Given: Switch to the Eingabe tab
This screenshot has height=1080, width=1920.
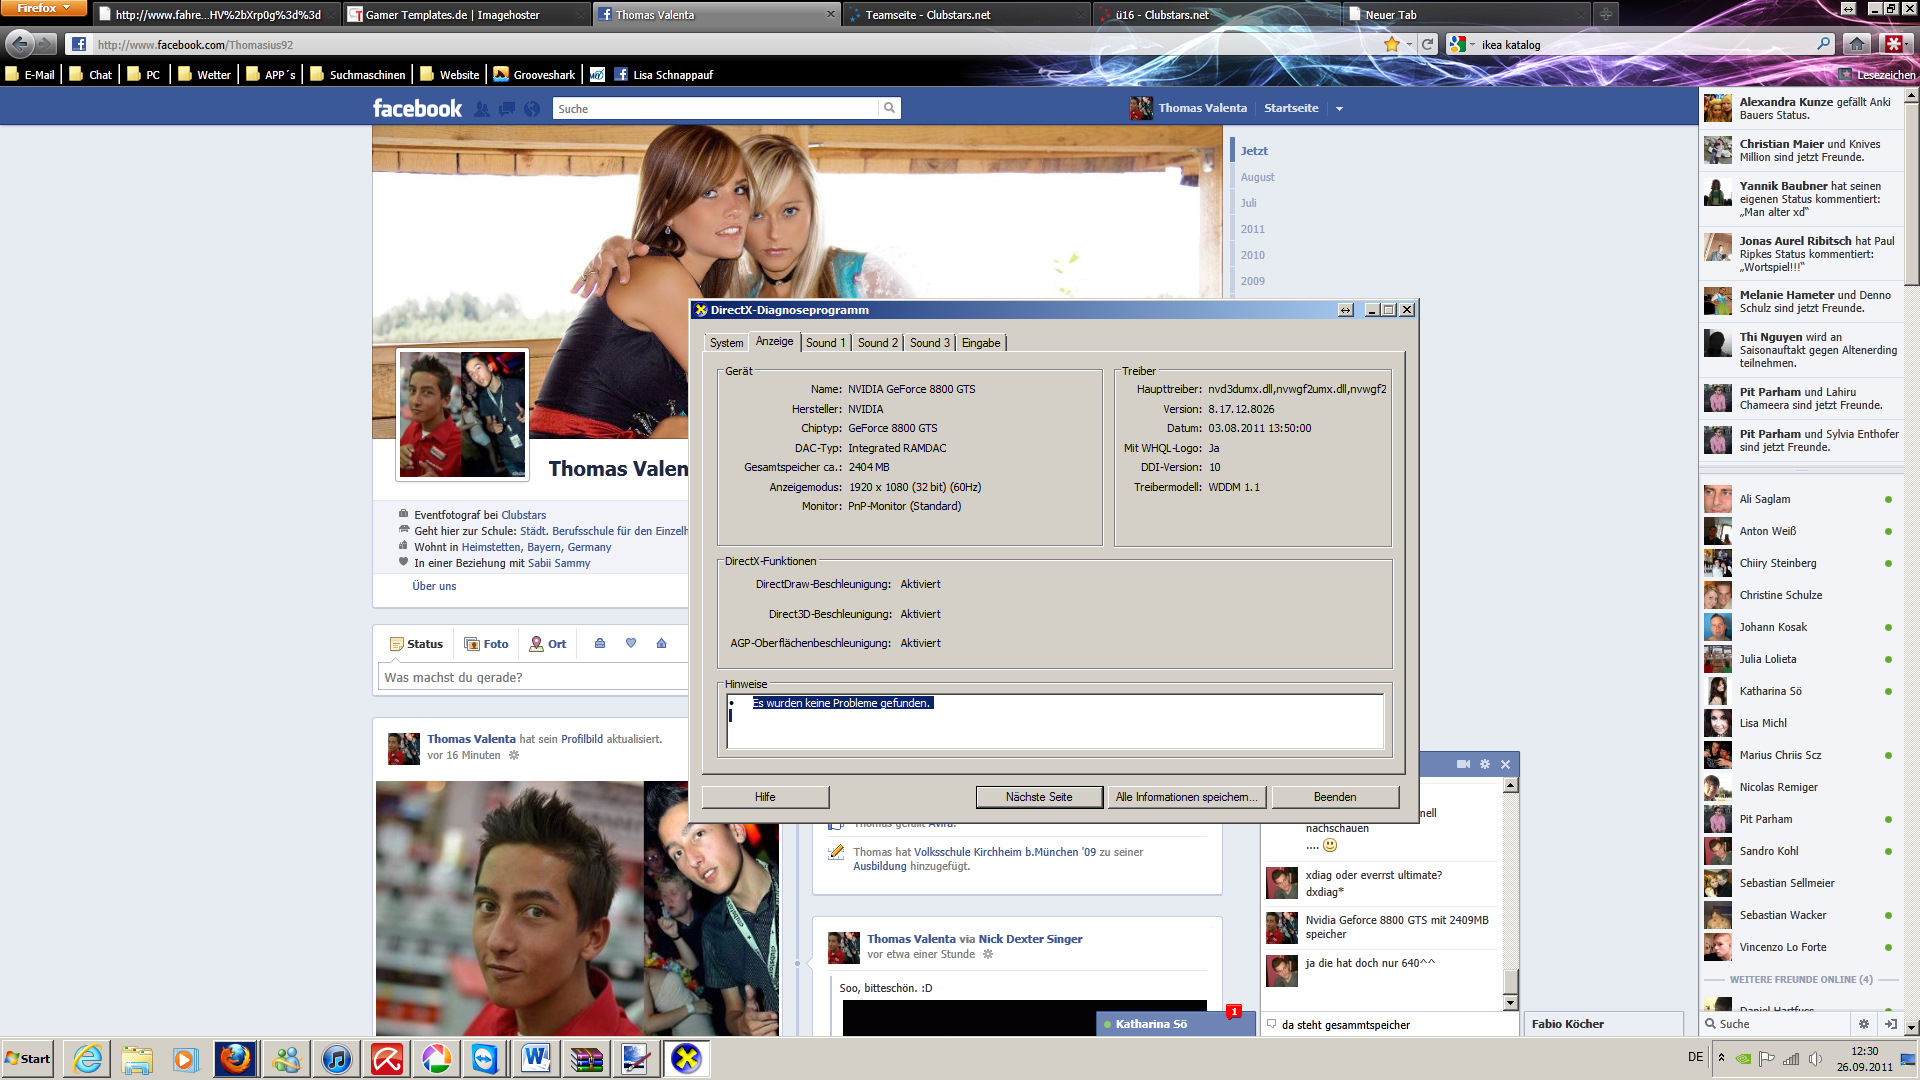Looking at the screenshot, I should tap(981, 343).
